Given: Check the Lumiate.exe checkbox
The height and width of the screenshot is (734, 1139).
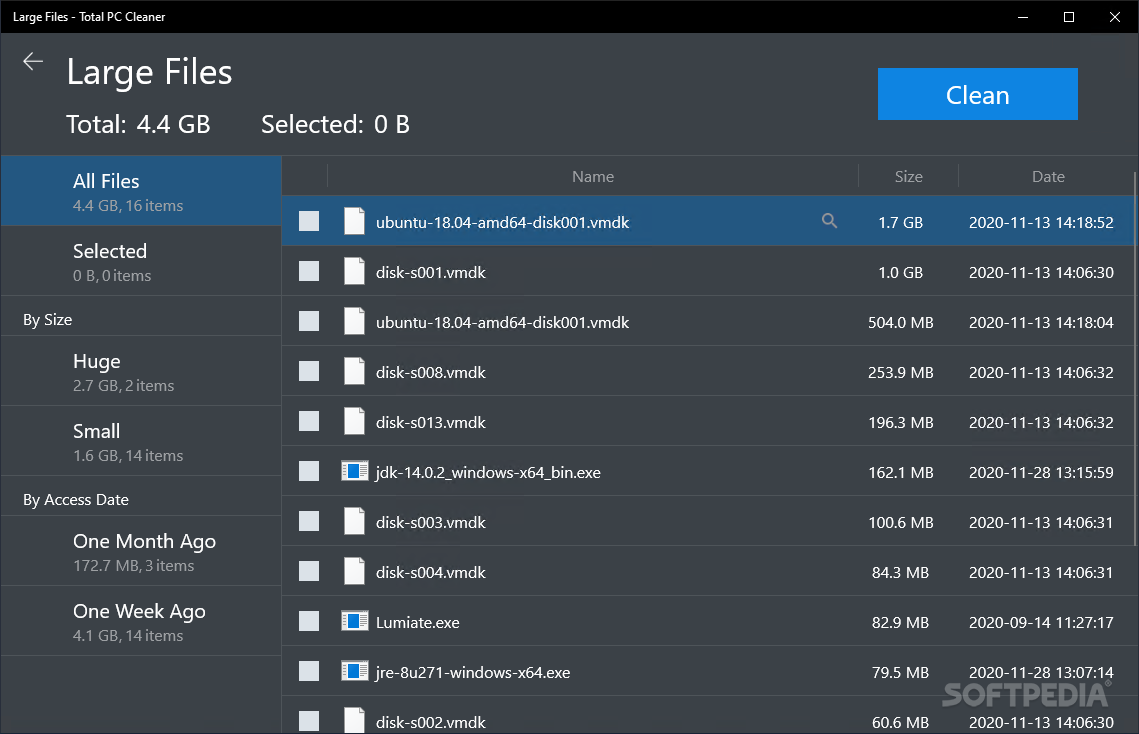Looking at the screenshot, I should [x=309, y=621].
